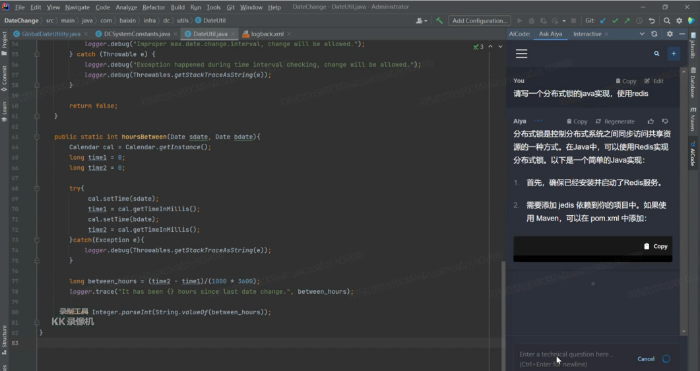Click Add Configuration button
This screenshot has width=700, height=371.
tap(479, 21)
